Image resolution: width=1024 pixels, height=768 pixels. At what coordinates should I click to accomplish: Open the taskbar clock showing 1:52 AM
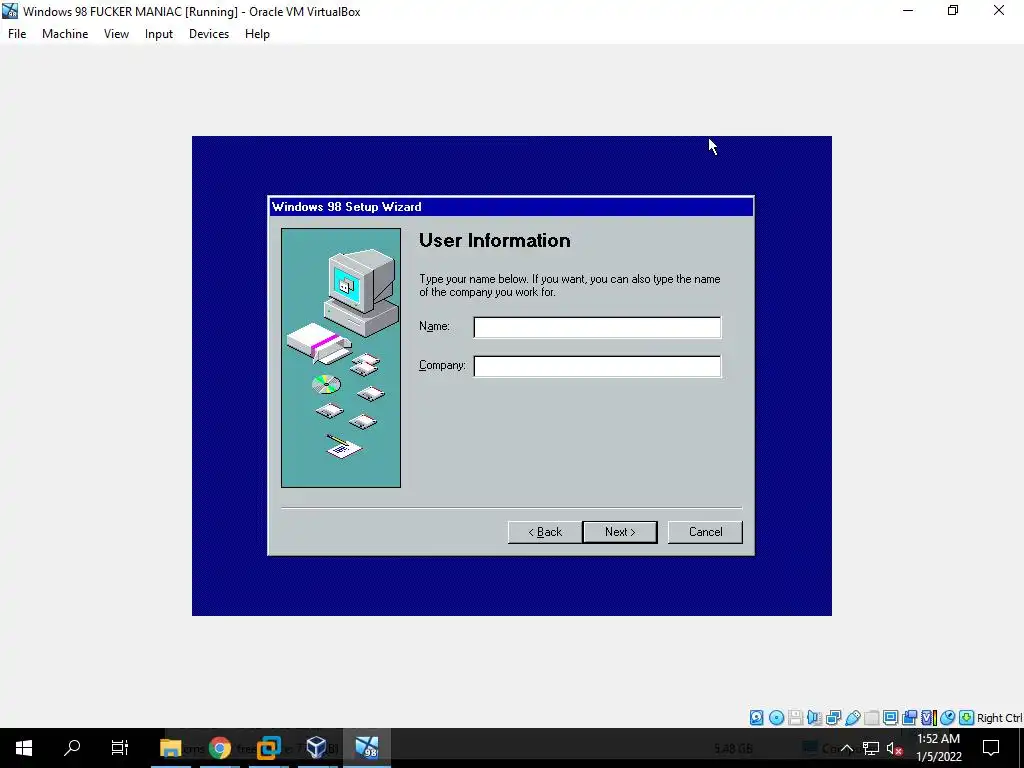(938, 748)
